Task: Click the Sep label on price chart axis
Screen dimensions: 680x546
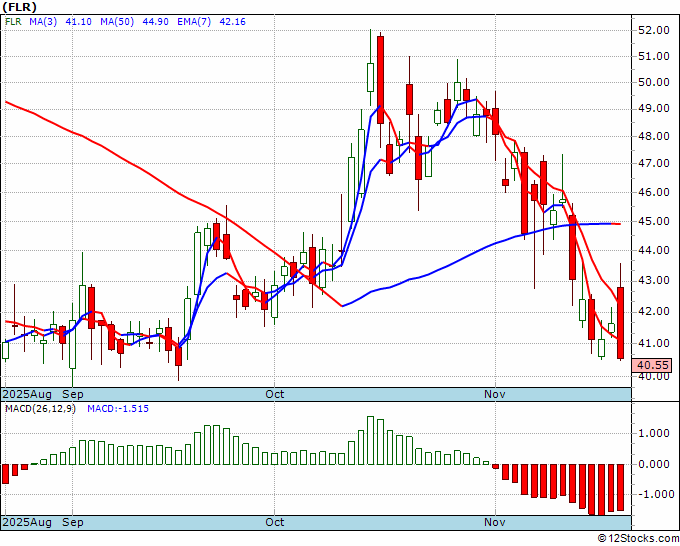Action: pyautogui.click(x=73, y=394)
